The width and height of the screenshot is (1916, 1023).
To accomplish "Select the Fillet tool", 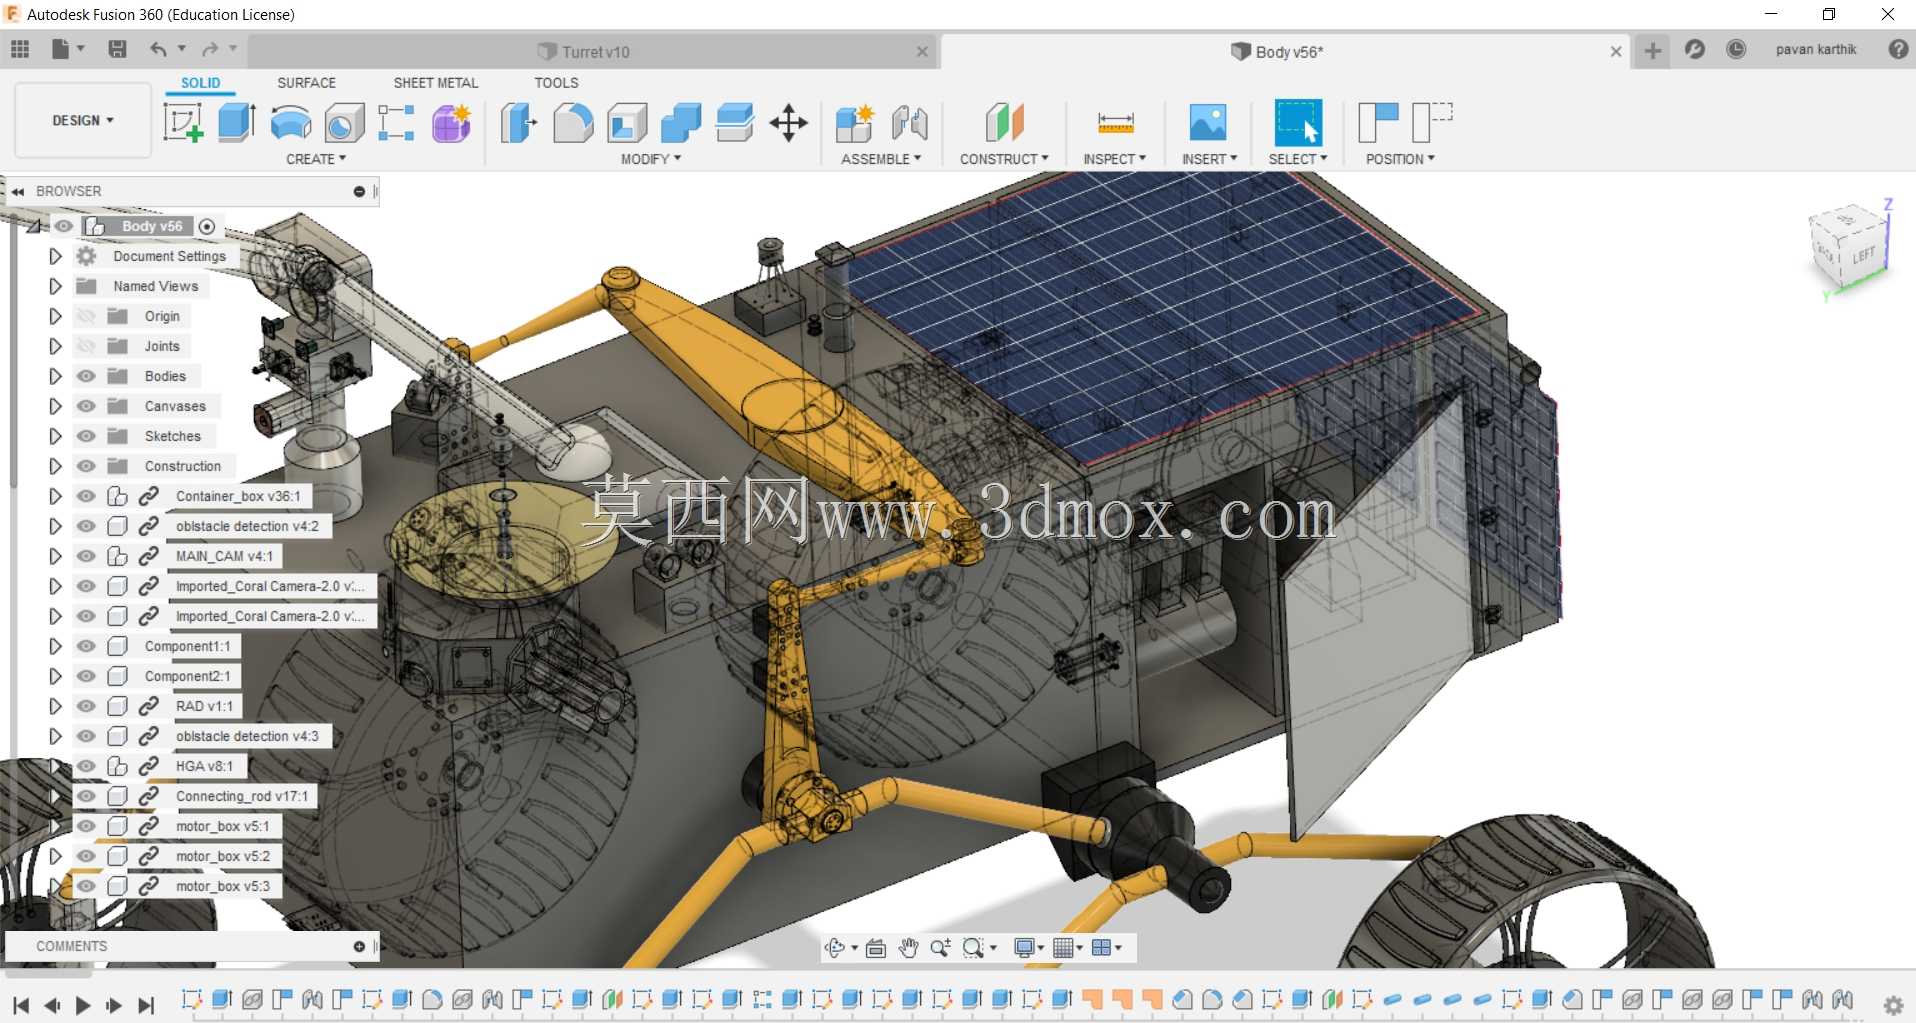I will pos(573,123).
